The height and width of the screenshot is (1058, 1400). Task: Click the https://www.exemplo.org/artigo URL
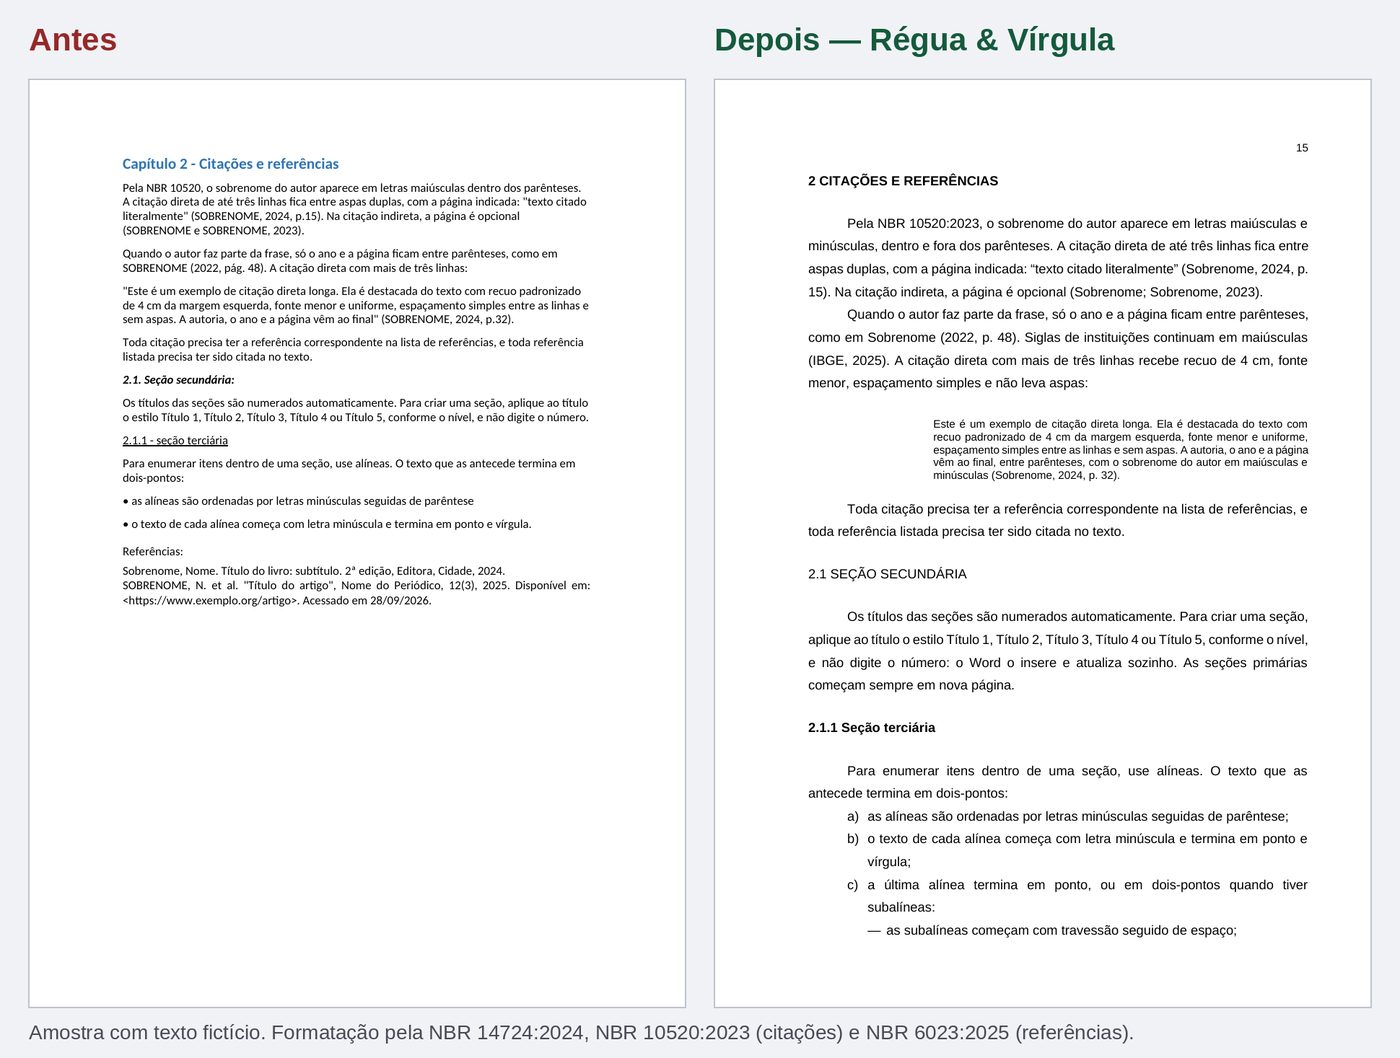click(x=210, y=601)
